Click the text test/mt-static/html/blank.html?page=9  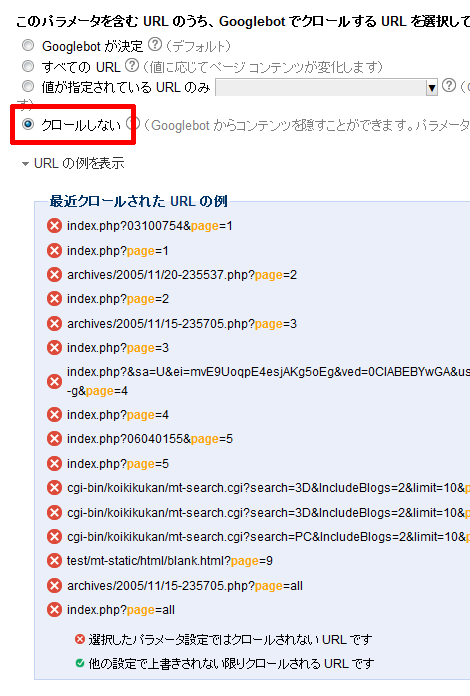coord(170,561)
